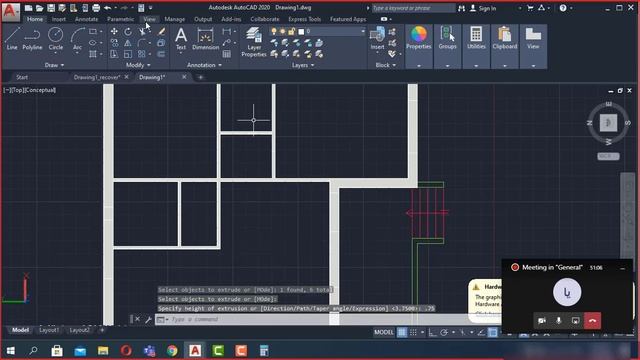Open quick access toolbar customize dropdown
Image resolution: width=640 pixels, height=360 pixels.
pyautogui.click(x=151, y=8)
